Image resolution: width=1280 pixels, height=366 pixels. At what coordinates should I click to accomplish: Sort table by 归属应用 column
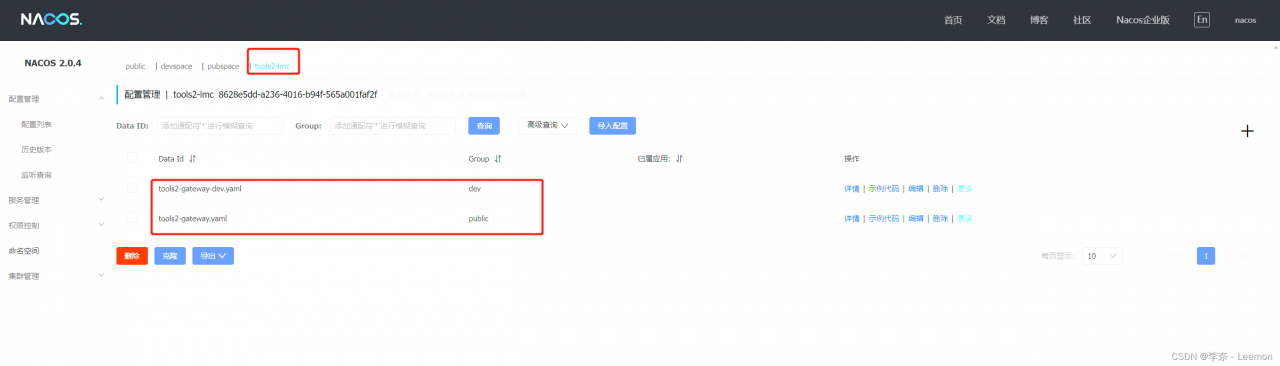click(x=679, y=158)
